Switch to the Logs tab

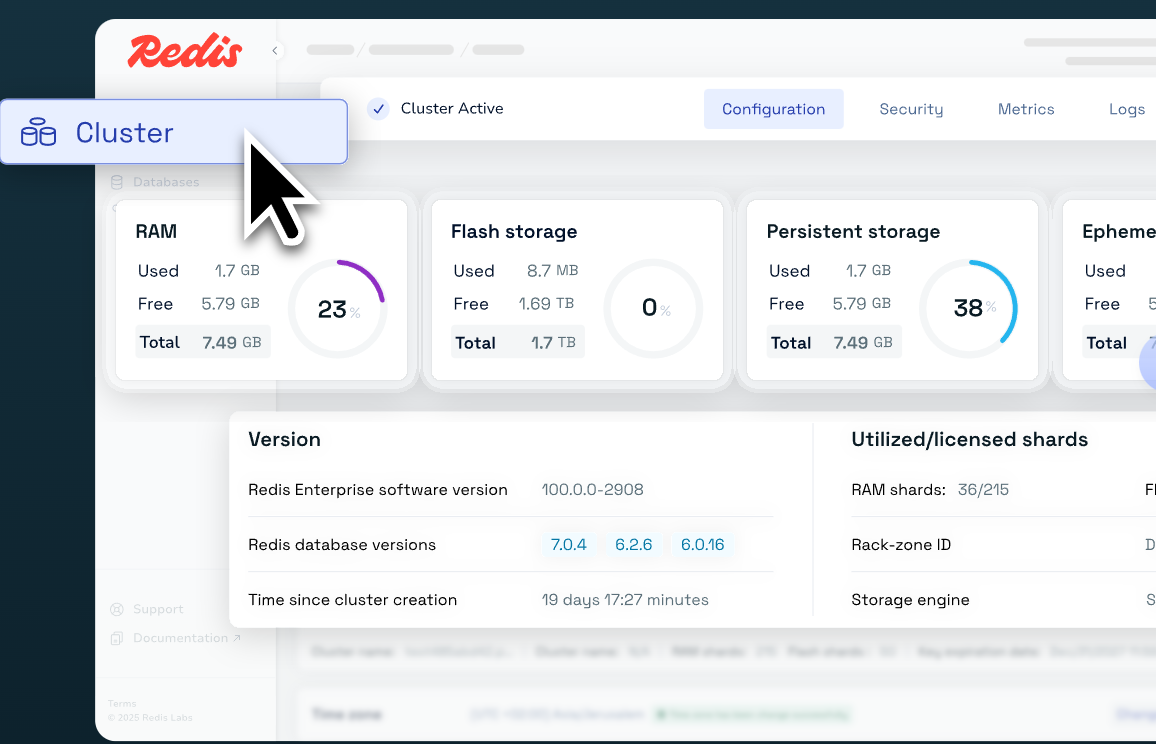click(1127, 109)
